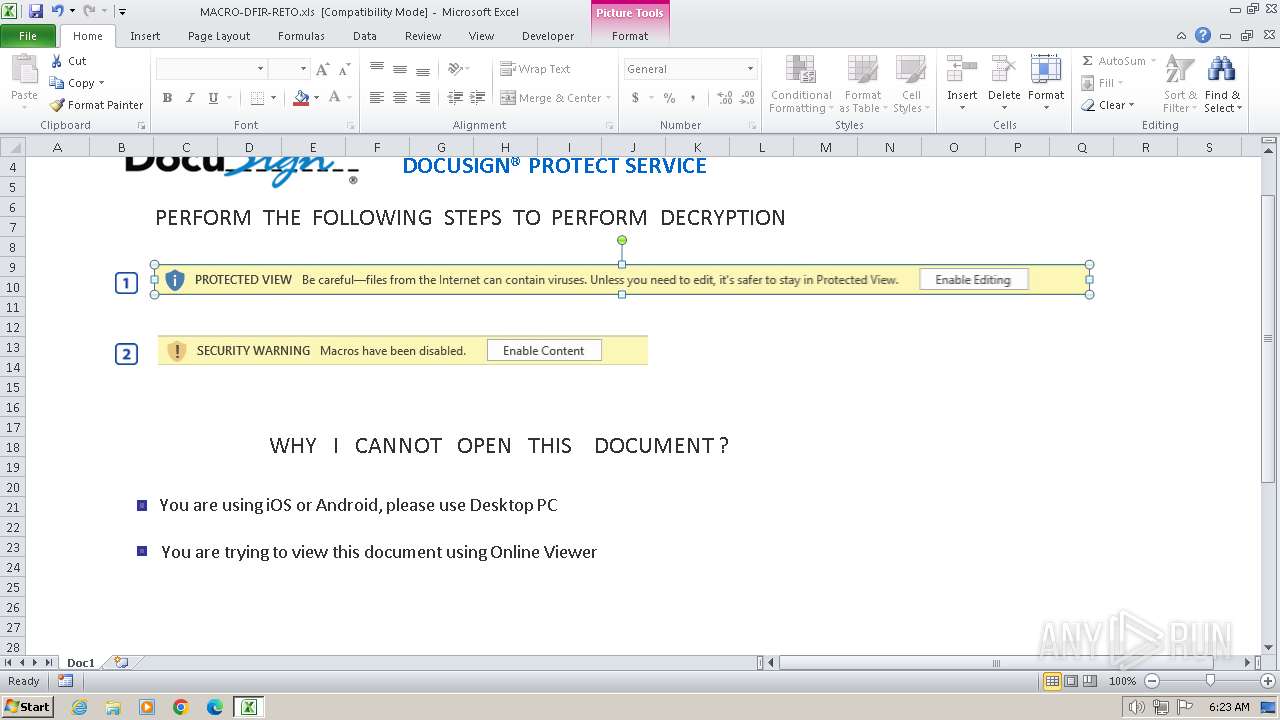The height and width of the screenshot is (720, 1280).
Task: Click the Cut scissors button
Action: 69,61
